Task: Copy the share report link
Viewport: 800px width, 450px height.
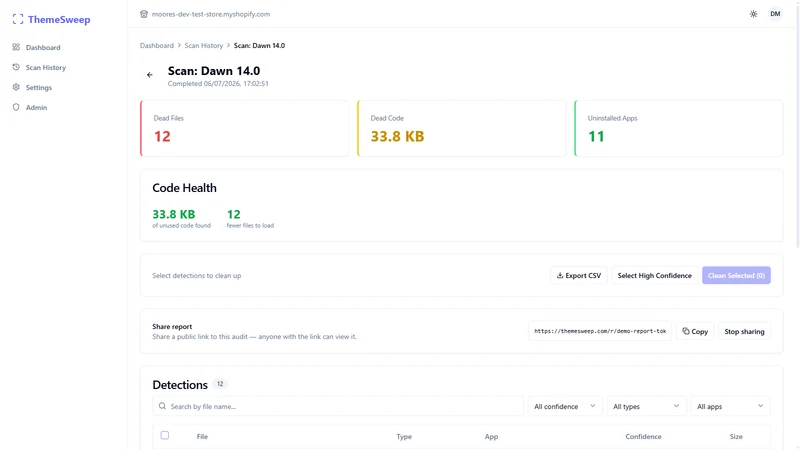Action: (x=695, y=331)
